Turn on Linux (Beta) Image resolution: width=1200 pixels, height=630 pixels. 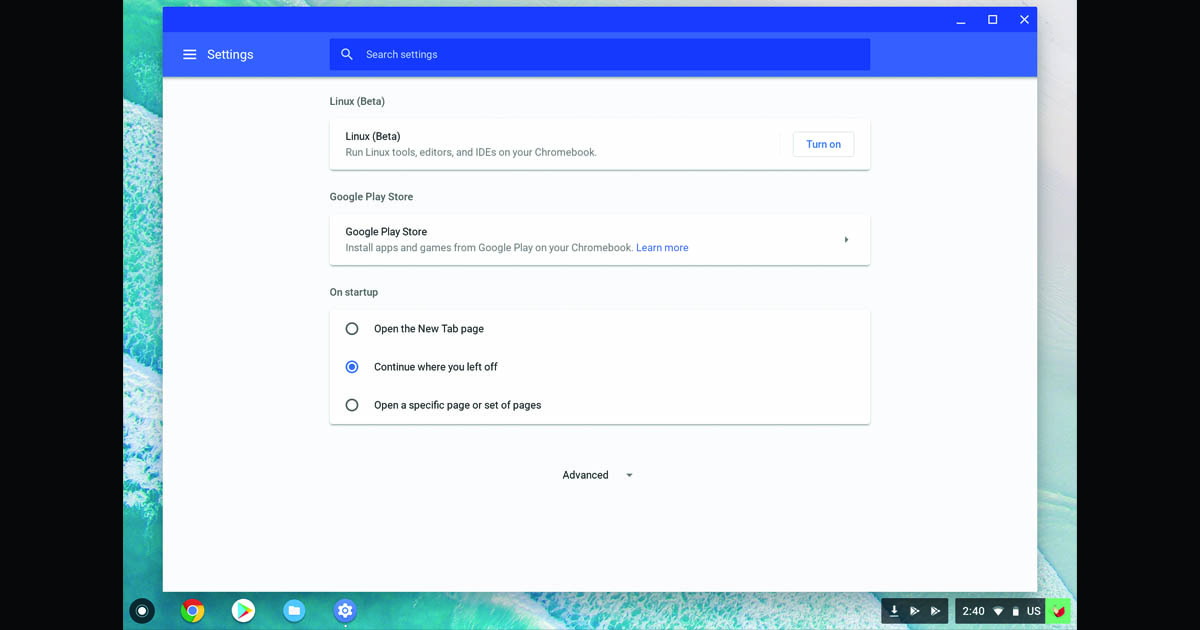[823, 144]
